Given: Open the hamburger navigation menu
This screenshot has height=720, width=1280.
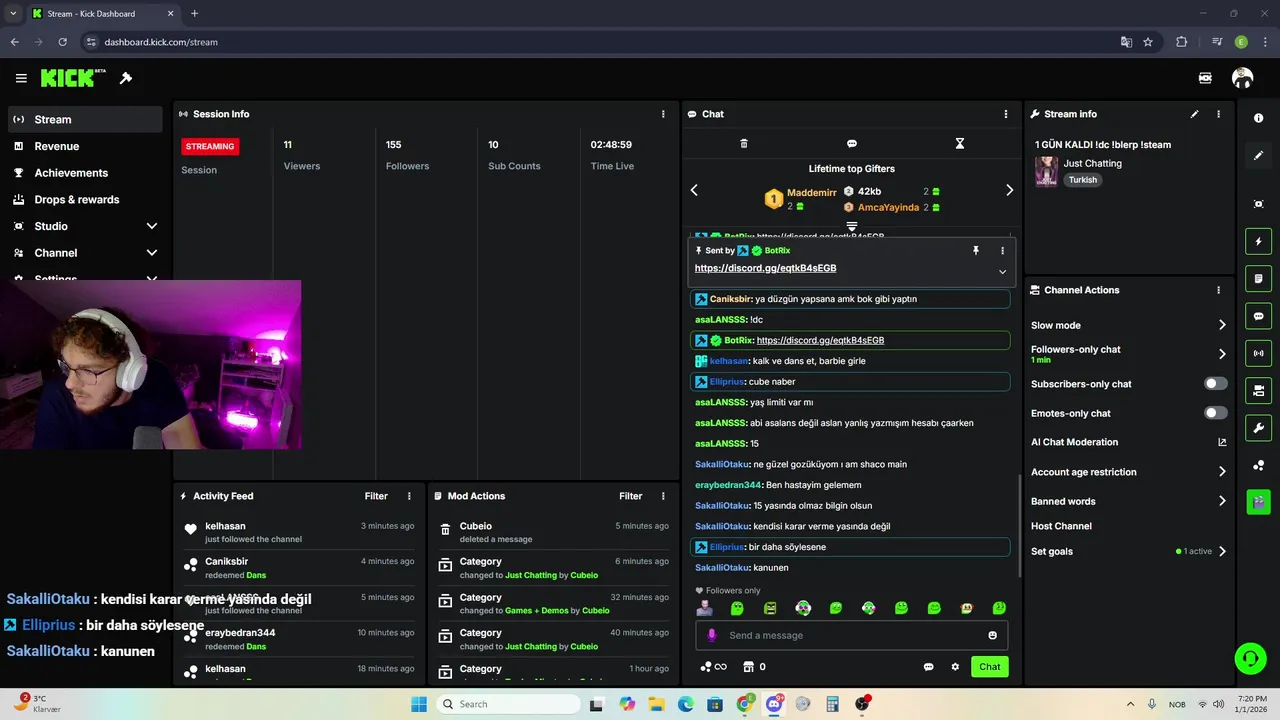Looking at the screenshot, I should pos(21,78).
